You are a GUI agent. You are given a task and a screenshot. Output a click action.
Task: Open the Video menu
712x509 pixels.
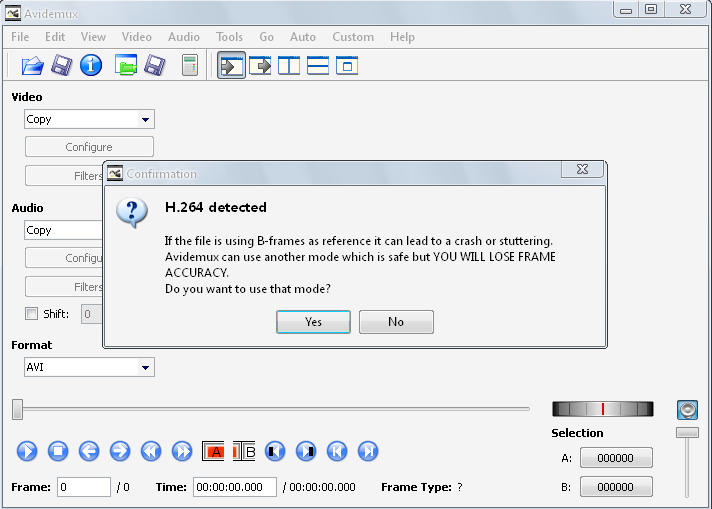(137, 37)
